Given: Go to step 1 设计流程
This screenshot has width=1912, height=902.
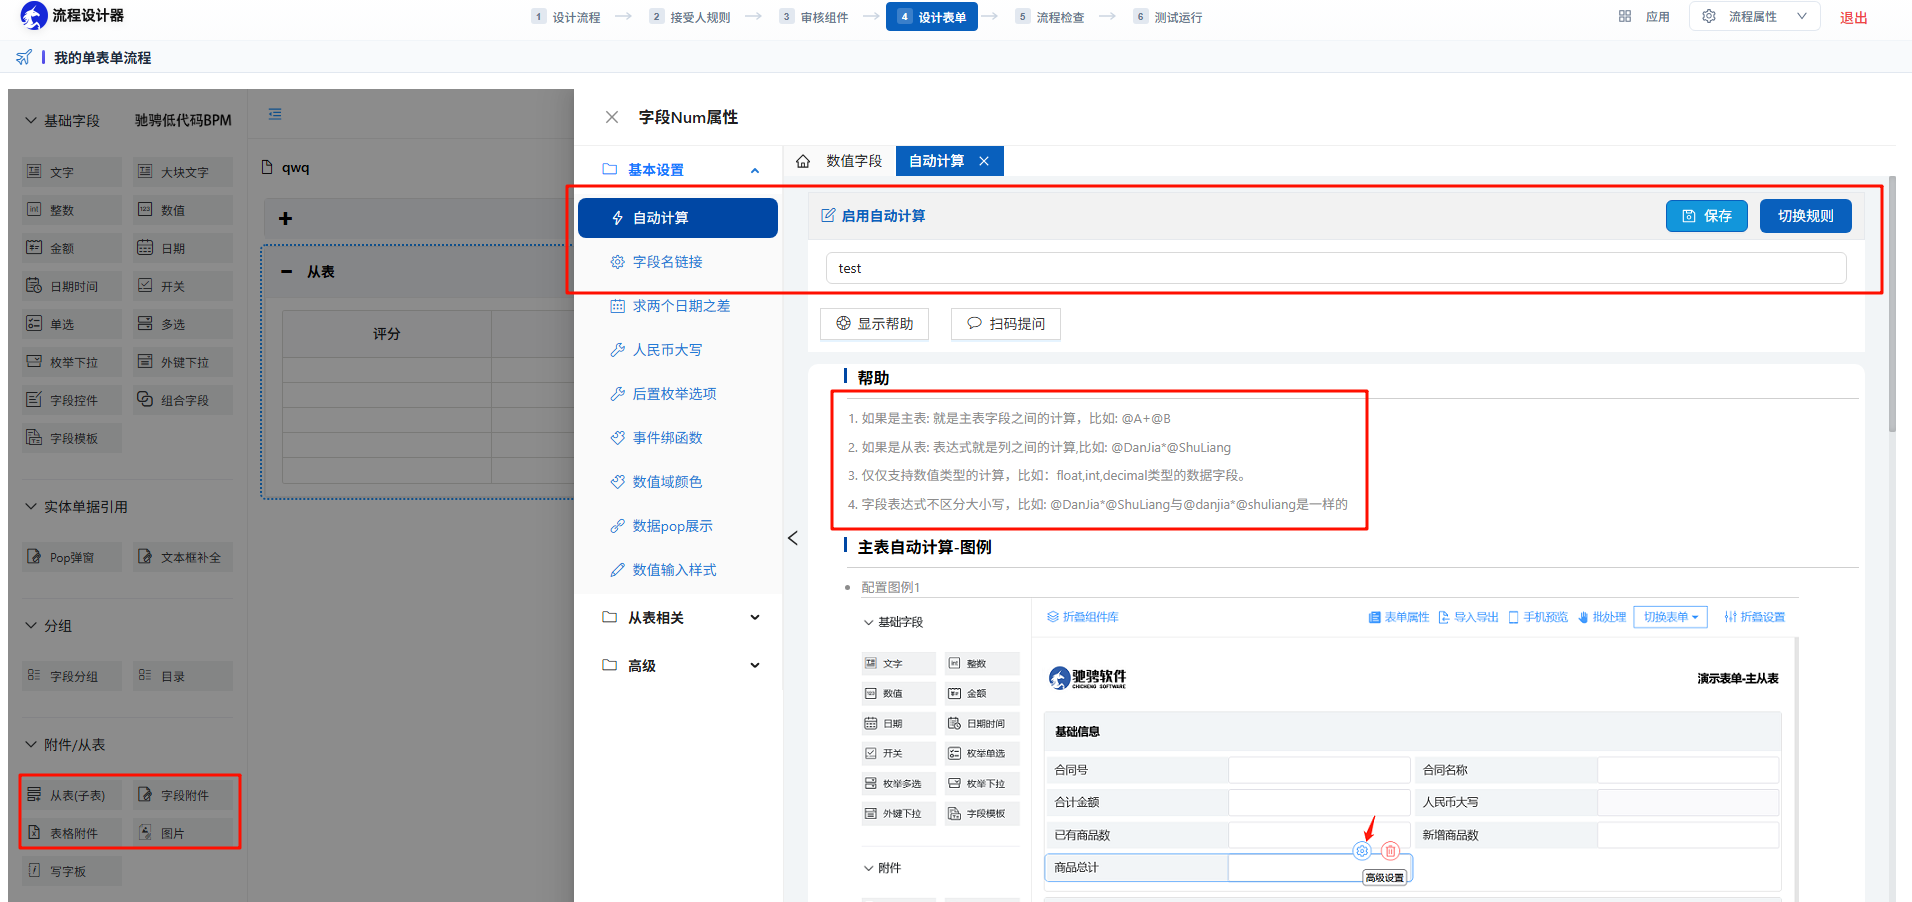Looking at the screenshot, I should pos(566,17).
